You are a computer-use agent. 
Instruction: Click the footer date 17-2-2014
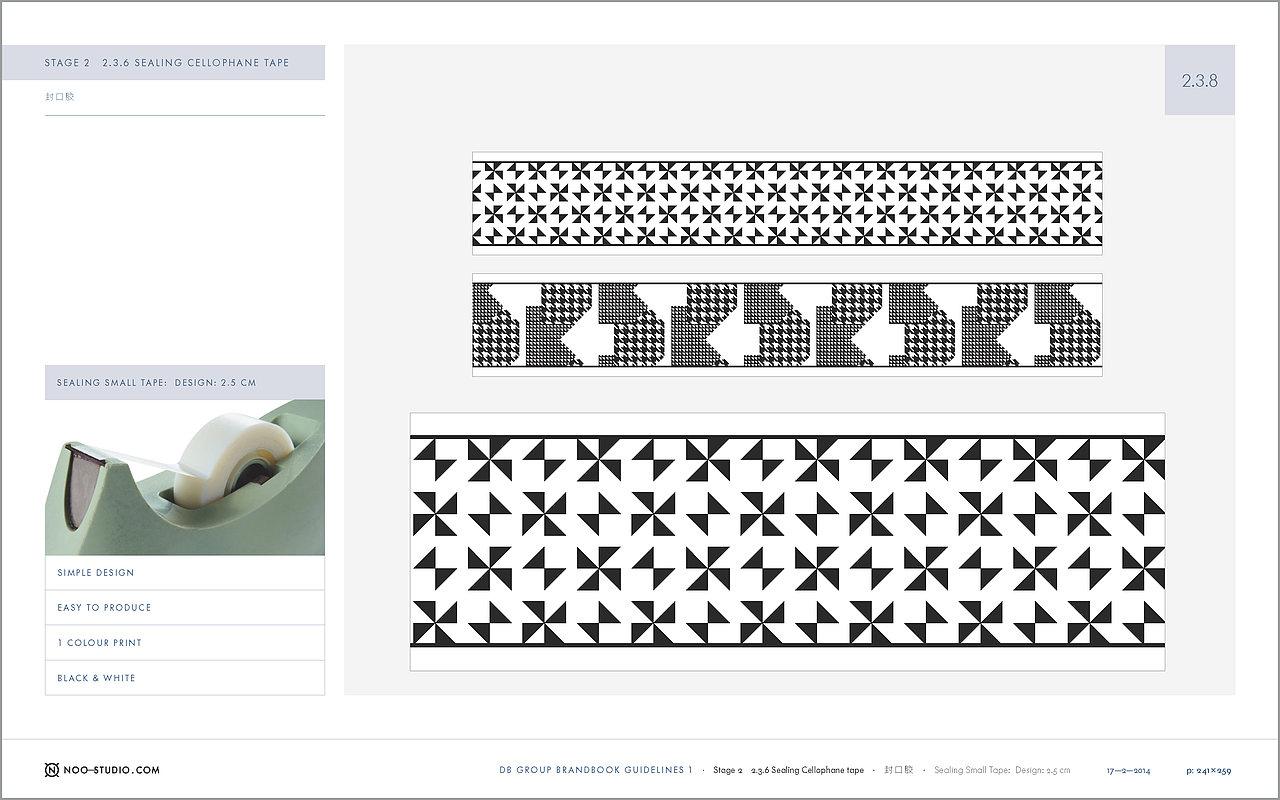1128,770
